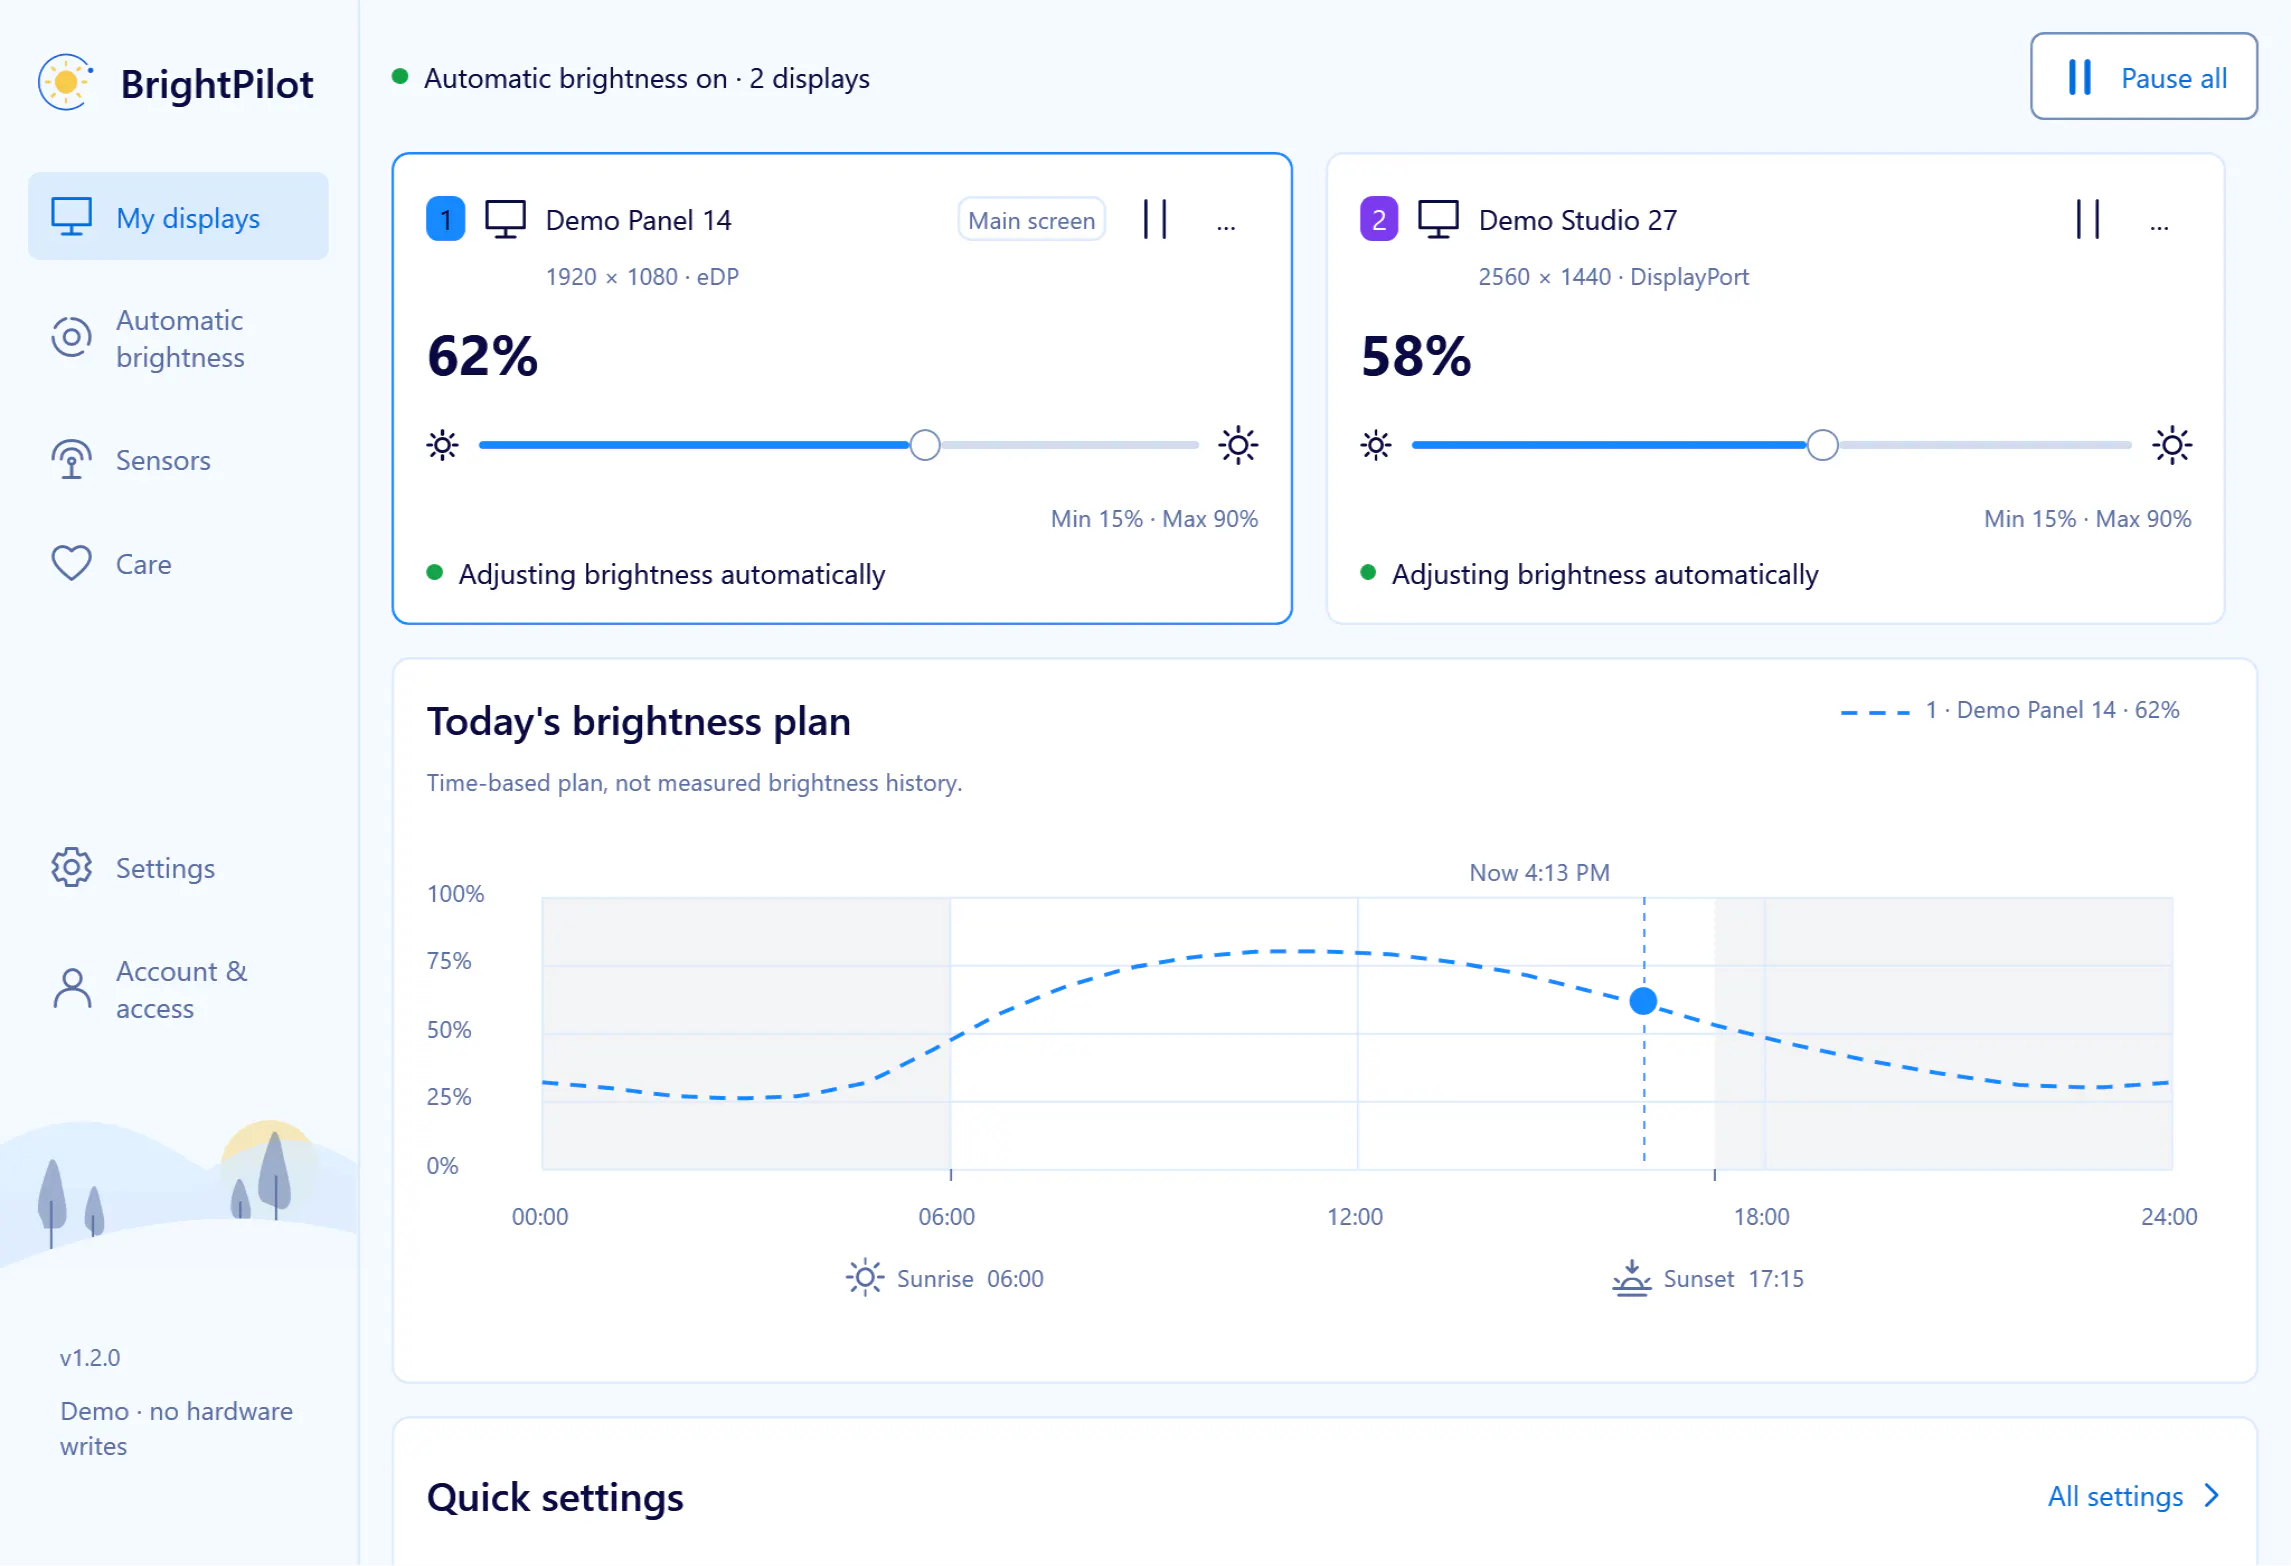Click Demo Studio 27 brightness slider handle
Viewport: 2291px width, 1566px height.
[x=1823, y=445]
